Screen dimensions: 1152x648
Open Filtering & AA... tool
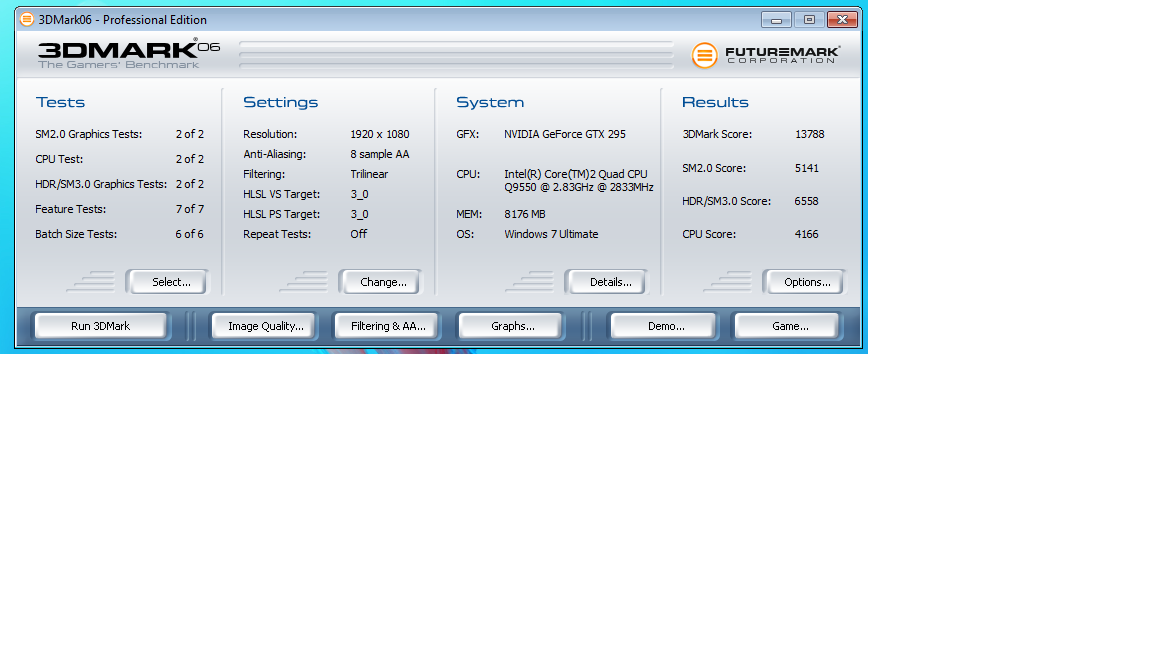[388, 326]
